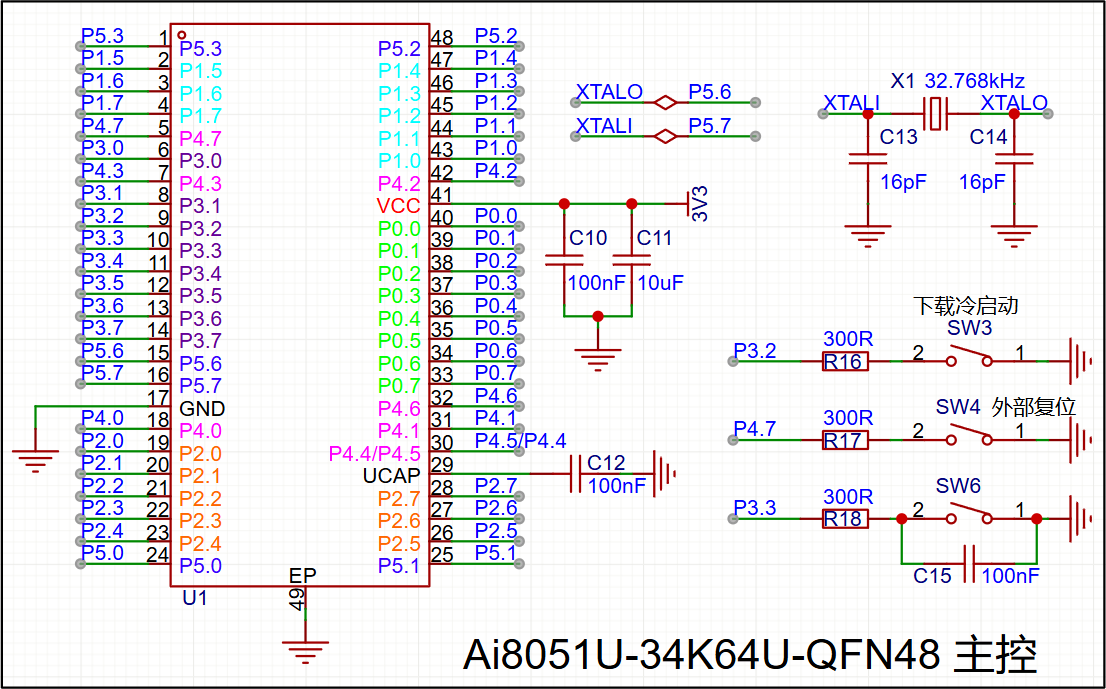Click the P4.4/P4.5 pin name in U1

click(375, 454)
